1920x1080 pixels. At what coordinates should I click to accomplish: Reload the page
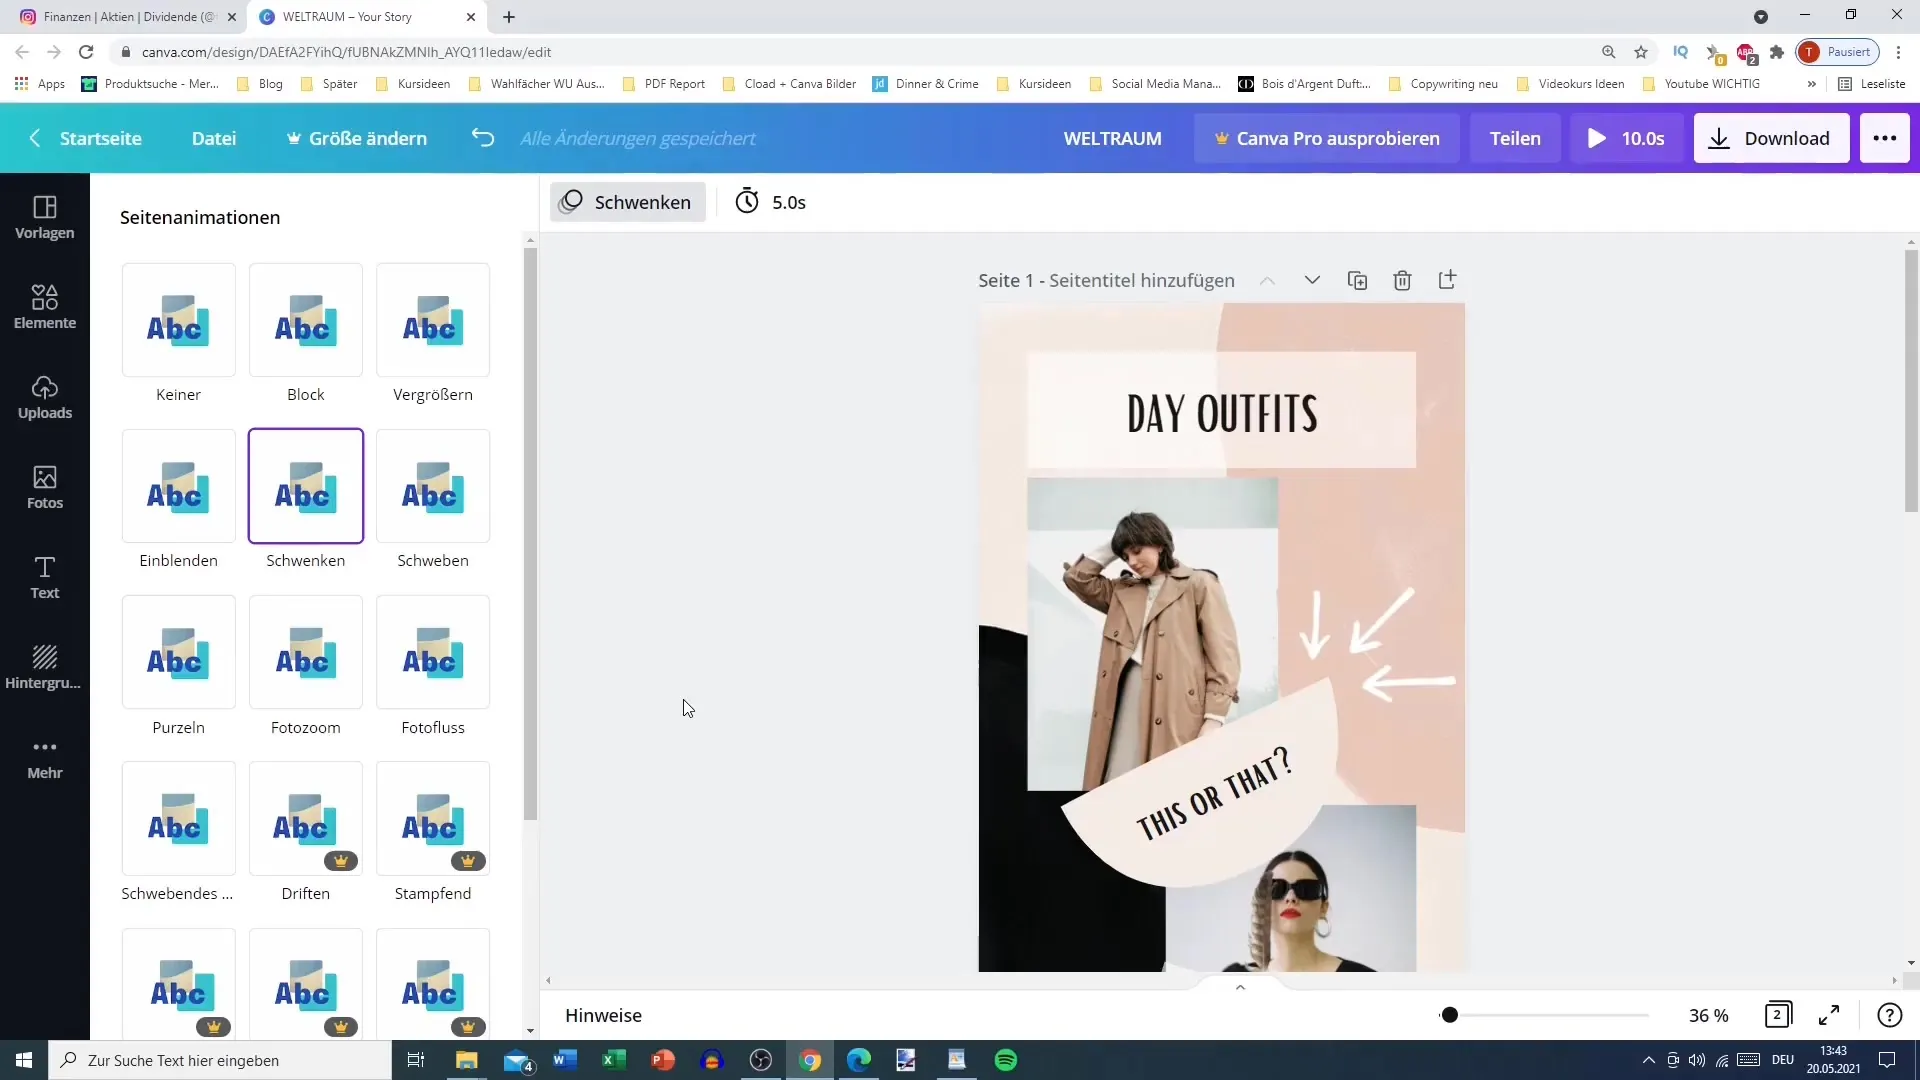click(x=87, y=52)
